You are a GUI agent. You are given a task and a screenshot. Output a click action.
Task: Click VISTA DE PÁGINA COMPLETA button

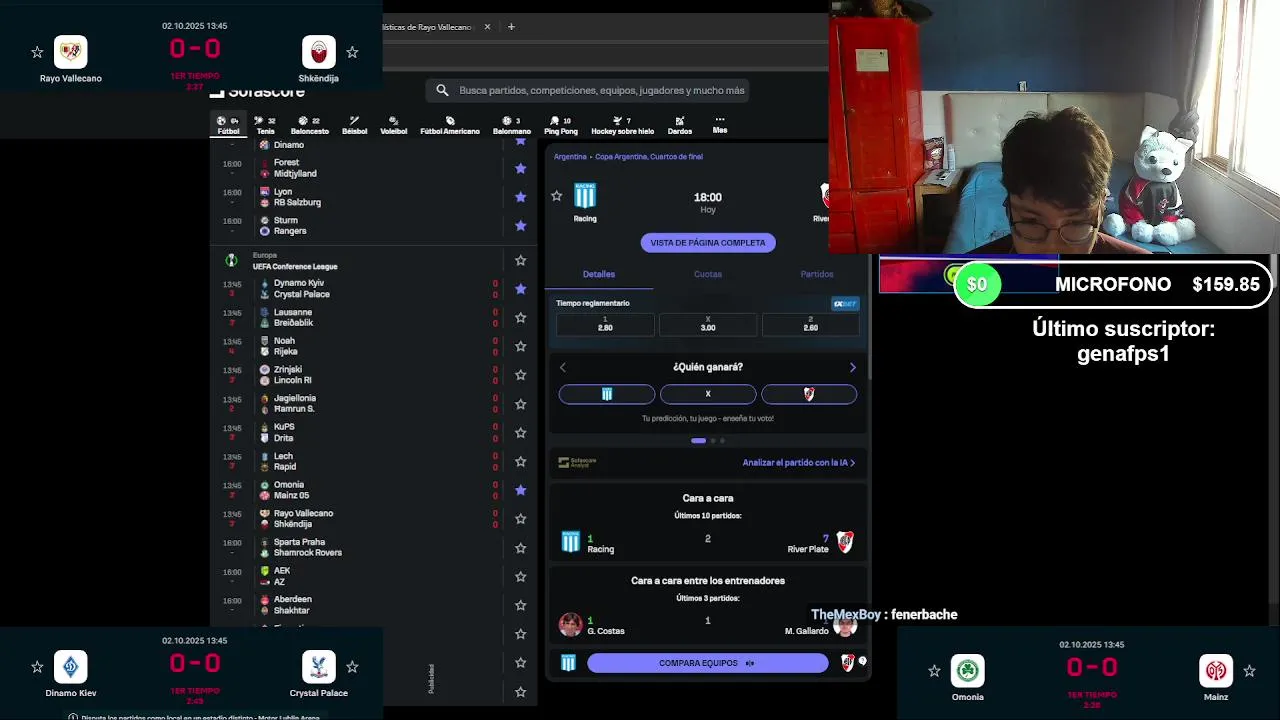click(708, 243)
